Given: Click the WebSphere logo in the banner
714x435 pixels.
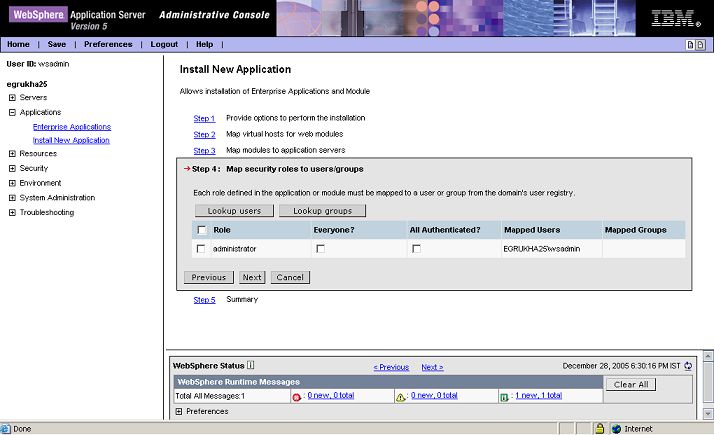Looking at the screenshot, I should point(38,14).
